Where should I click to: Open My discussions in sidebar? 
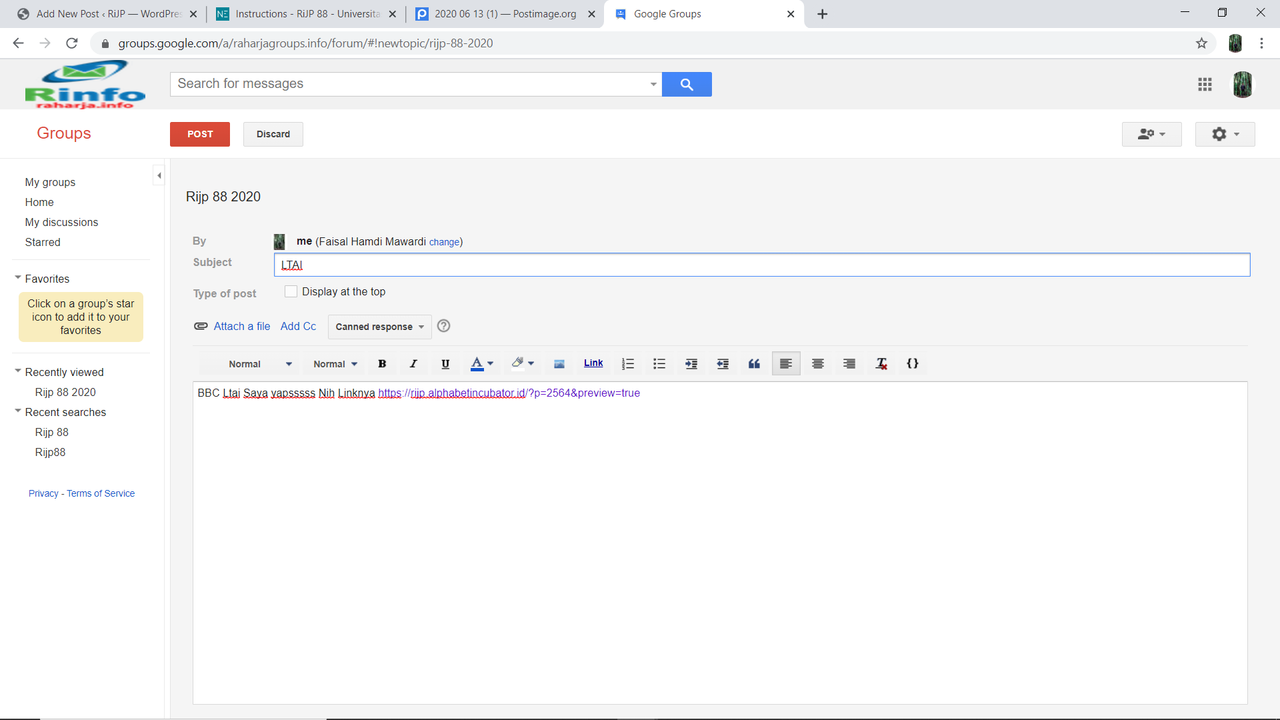coord(62,222)
